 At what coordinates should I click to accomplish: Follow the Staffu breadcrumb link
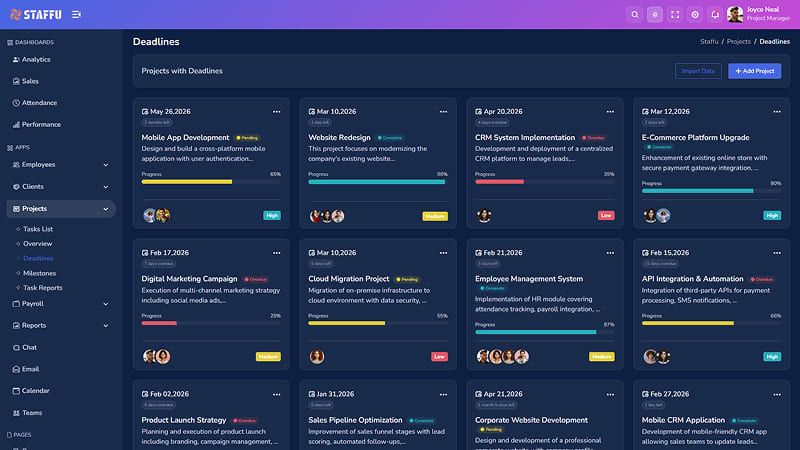point(709,42)
